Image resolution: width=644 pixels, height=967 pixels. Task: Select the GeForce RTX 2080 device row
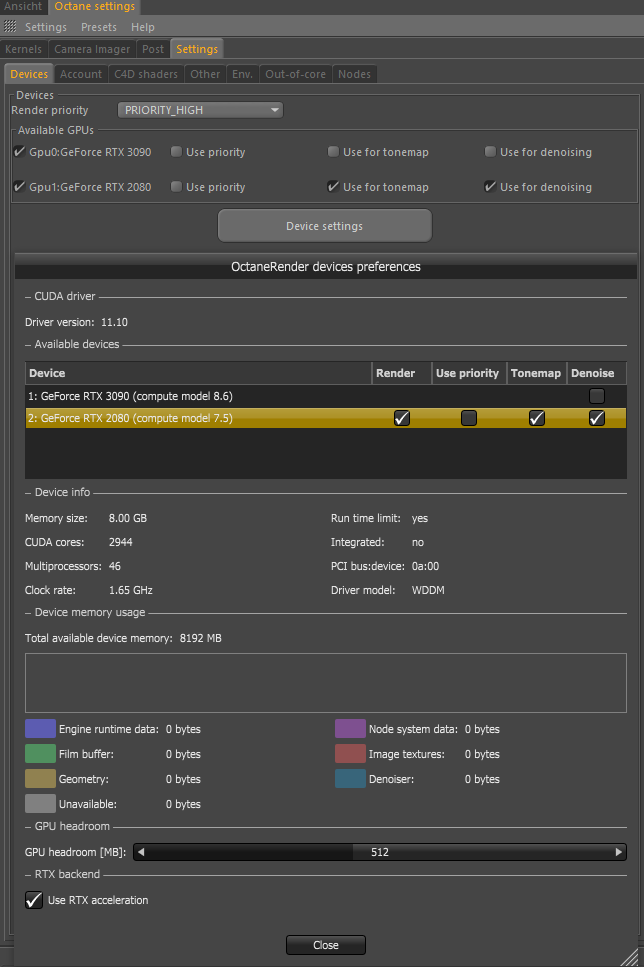[x=326, y=418]
